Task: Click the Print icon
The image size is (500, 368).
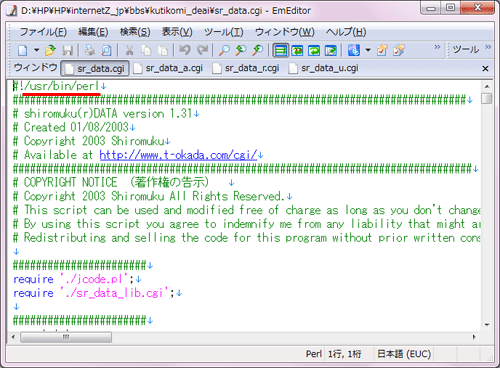Action: tap(89, 50)
